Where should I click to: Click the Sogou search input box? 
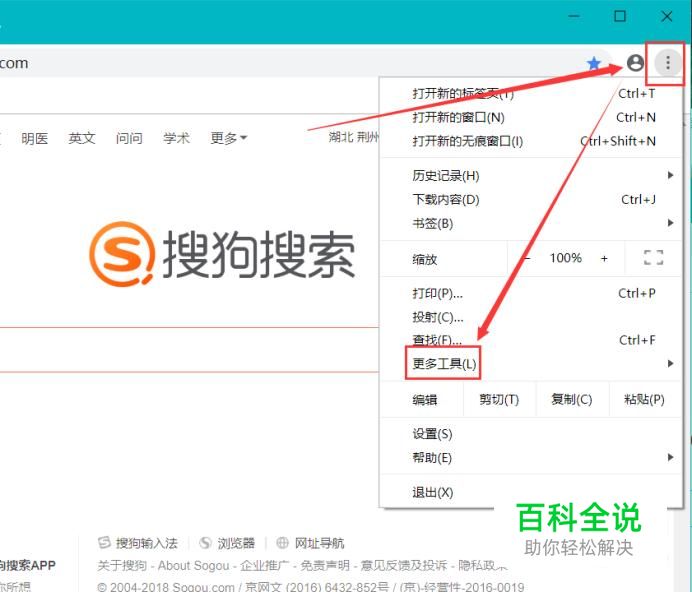(x=189, y=350)
